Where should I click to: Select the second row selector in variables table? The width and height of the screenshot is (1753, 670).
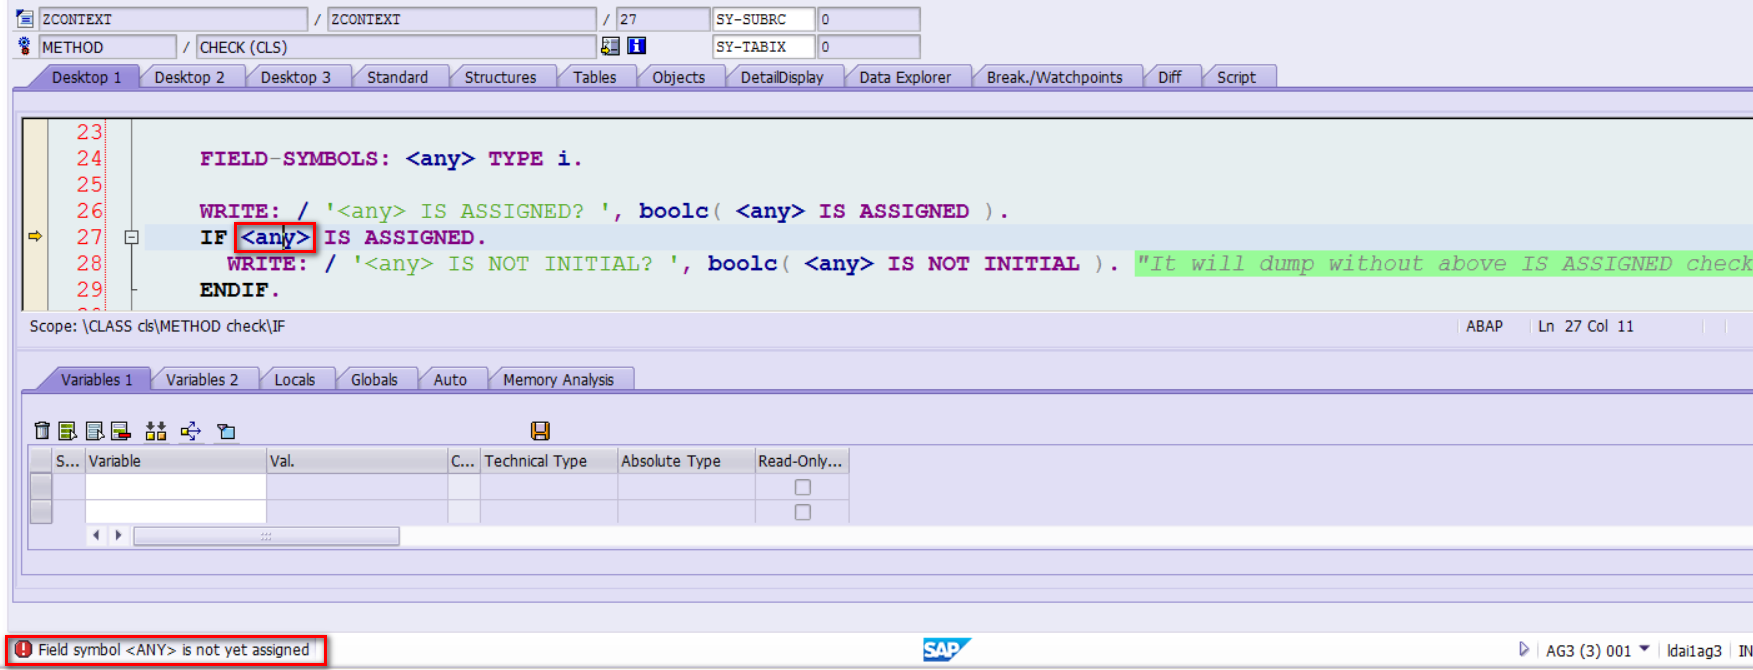coord(41,512)
